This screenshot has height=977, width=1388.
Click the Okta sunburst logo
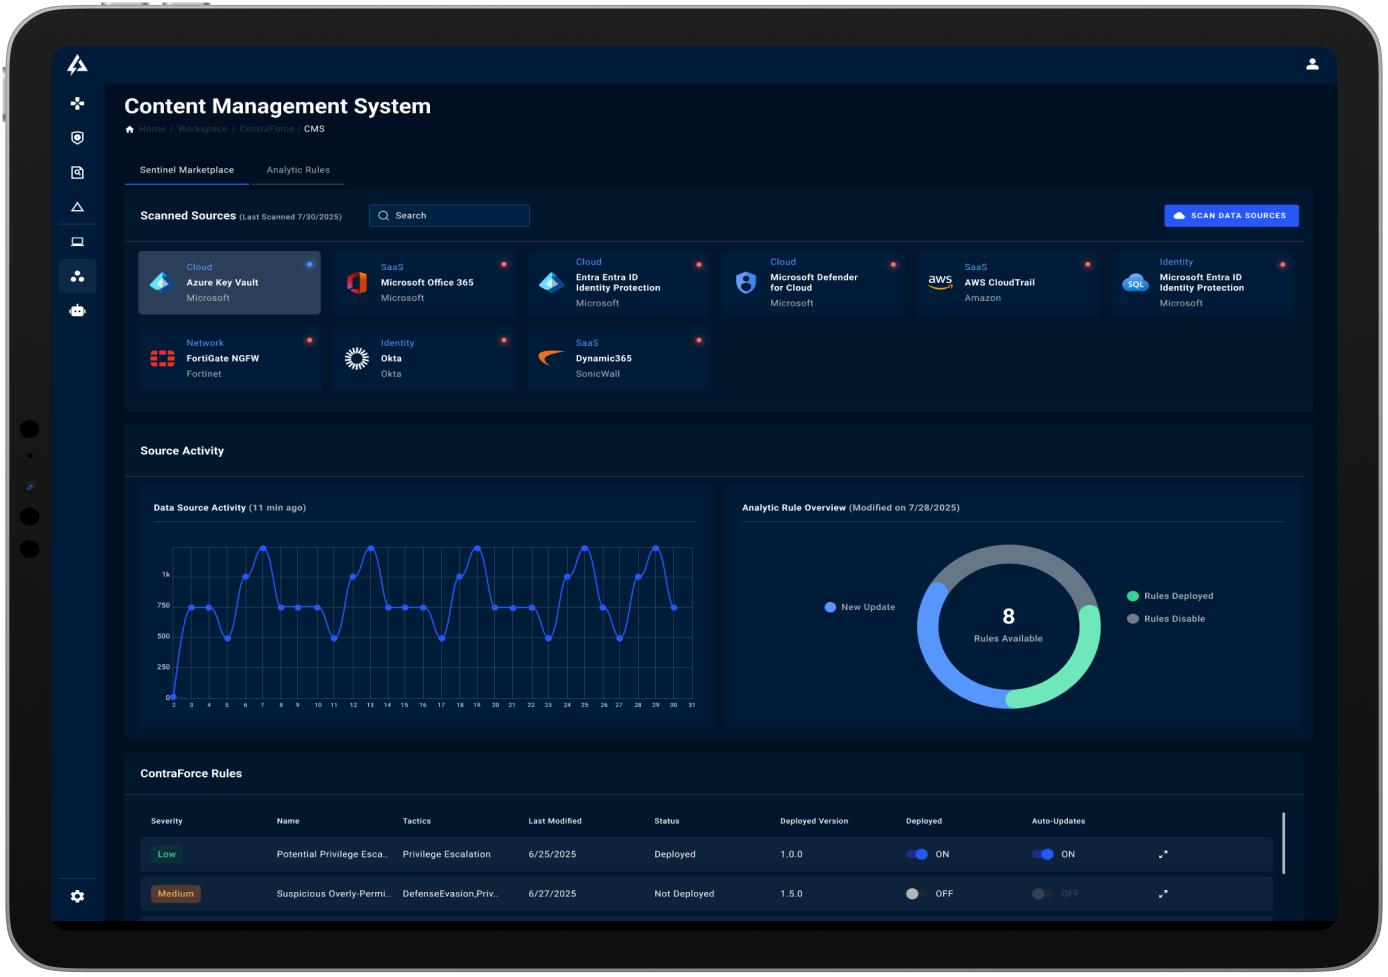(x=357, y=358)
